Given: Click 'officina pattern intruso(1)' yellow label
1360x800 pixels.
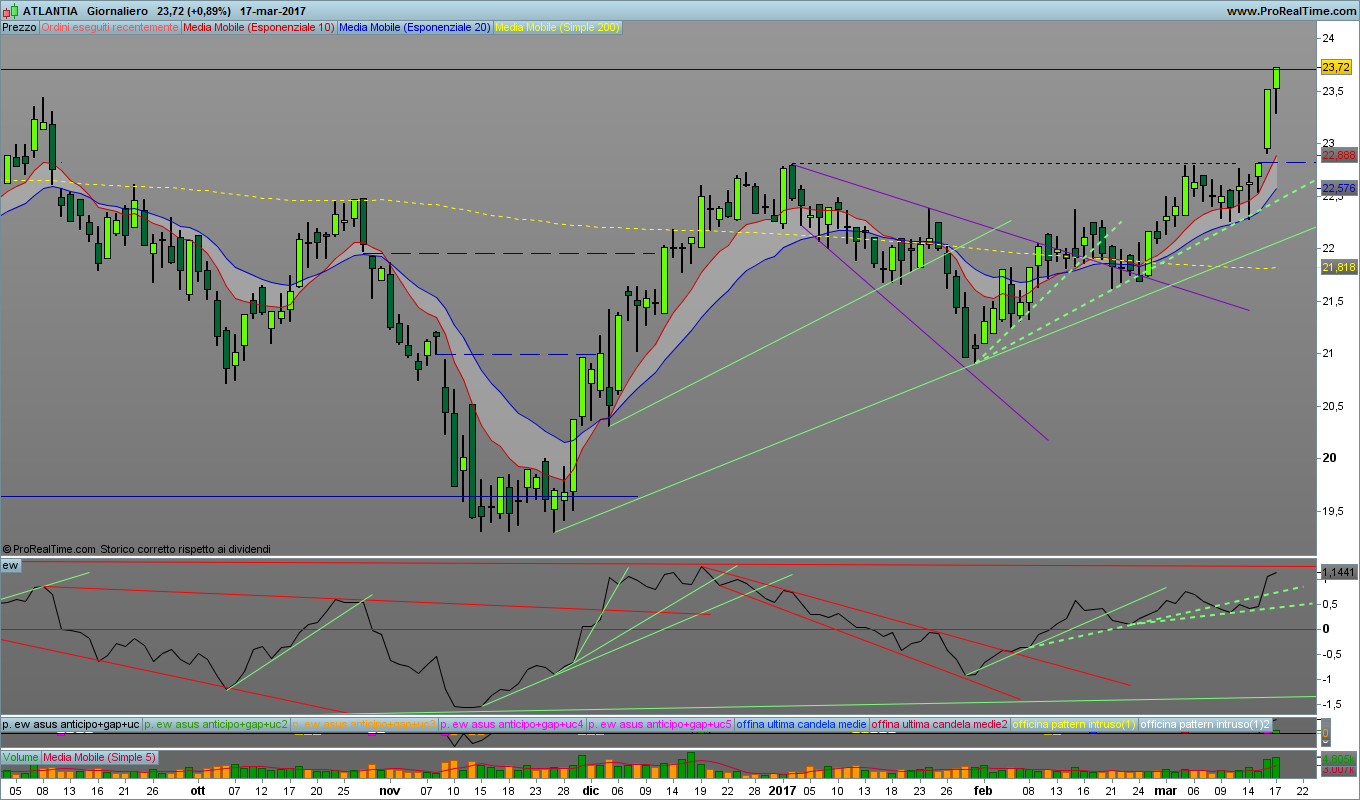Looking at the screenshot, I should [1075, 724].
